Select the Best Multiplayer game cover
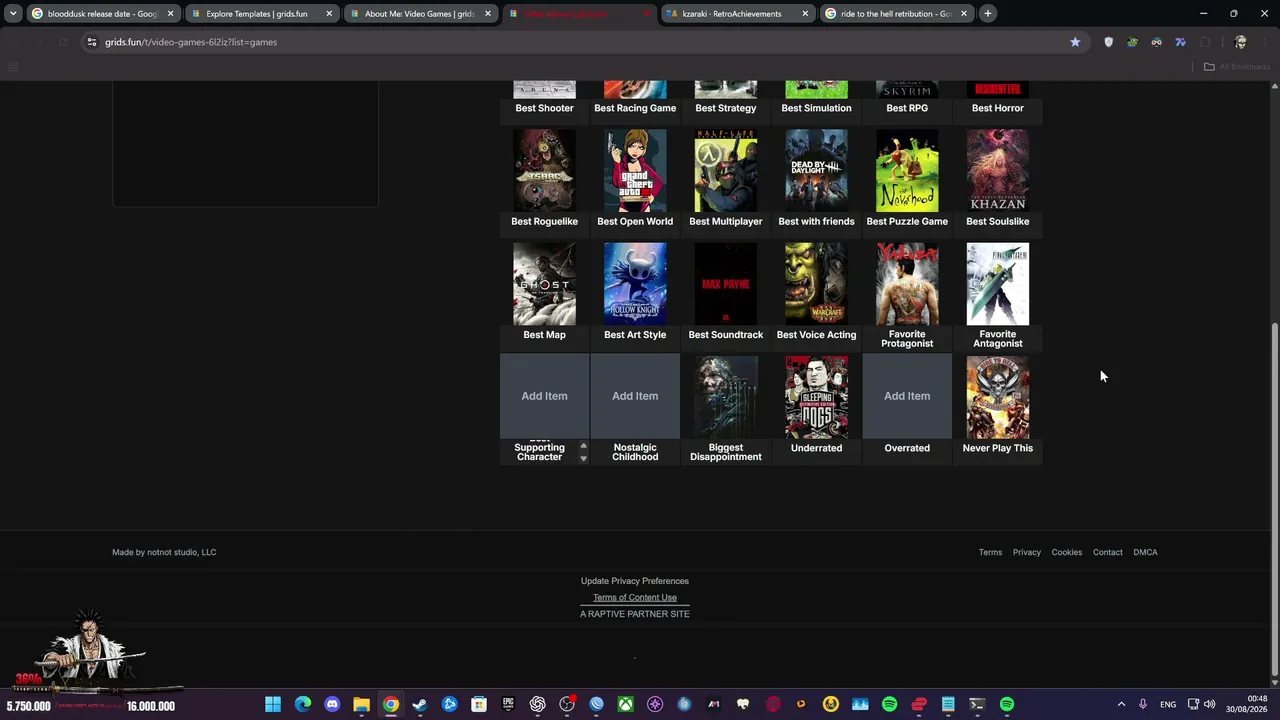This screenshot has width=1280, height=720. coord(726,170)
